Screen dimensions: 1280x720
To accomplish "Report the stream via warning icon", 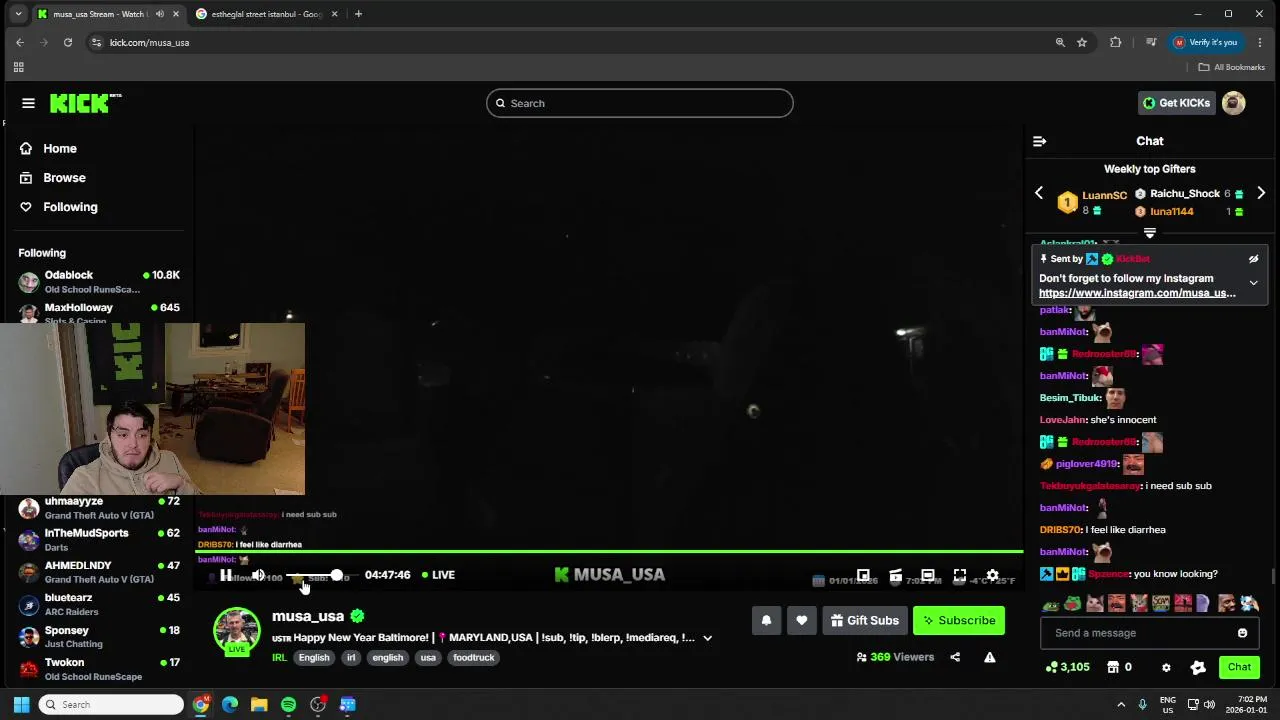I will (989, 657).
